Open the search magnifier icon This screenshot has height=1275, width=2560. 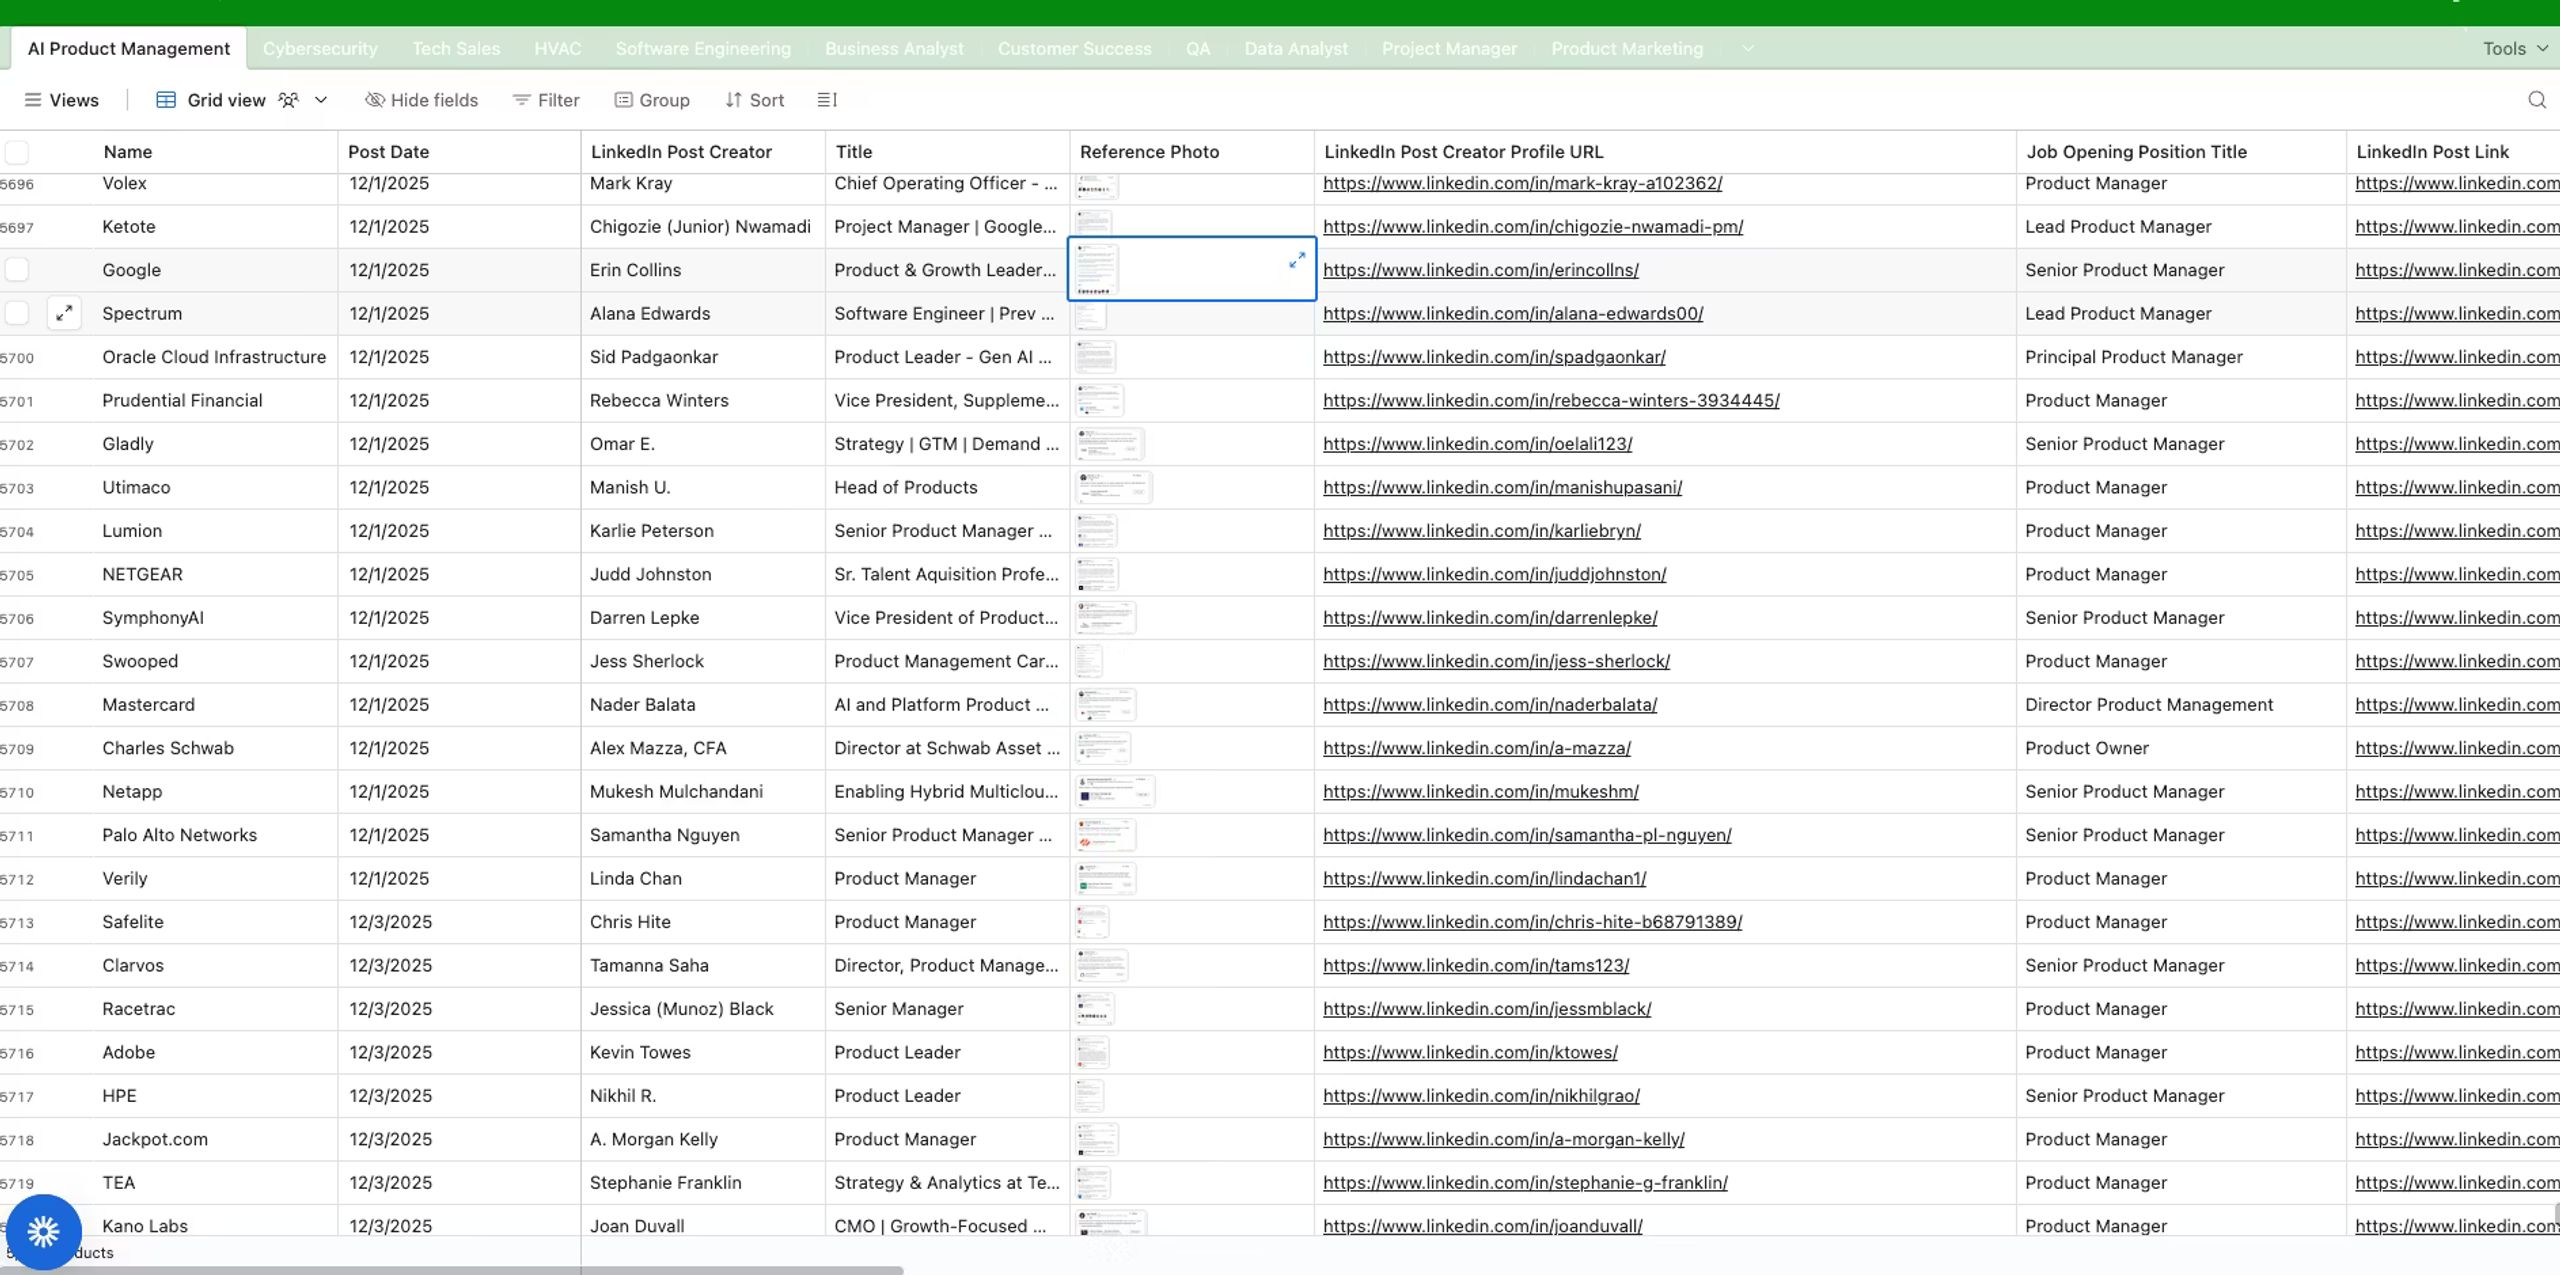[2537, 100]
